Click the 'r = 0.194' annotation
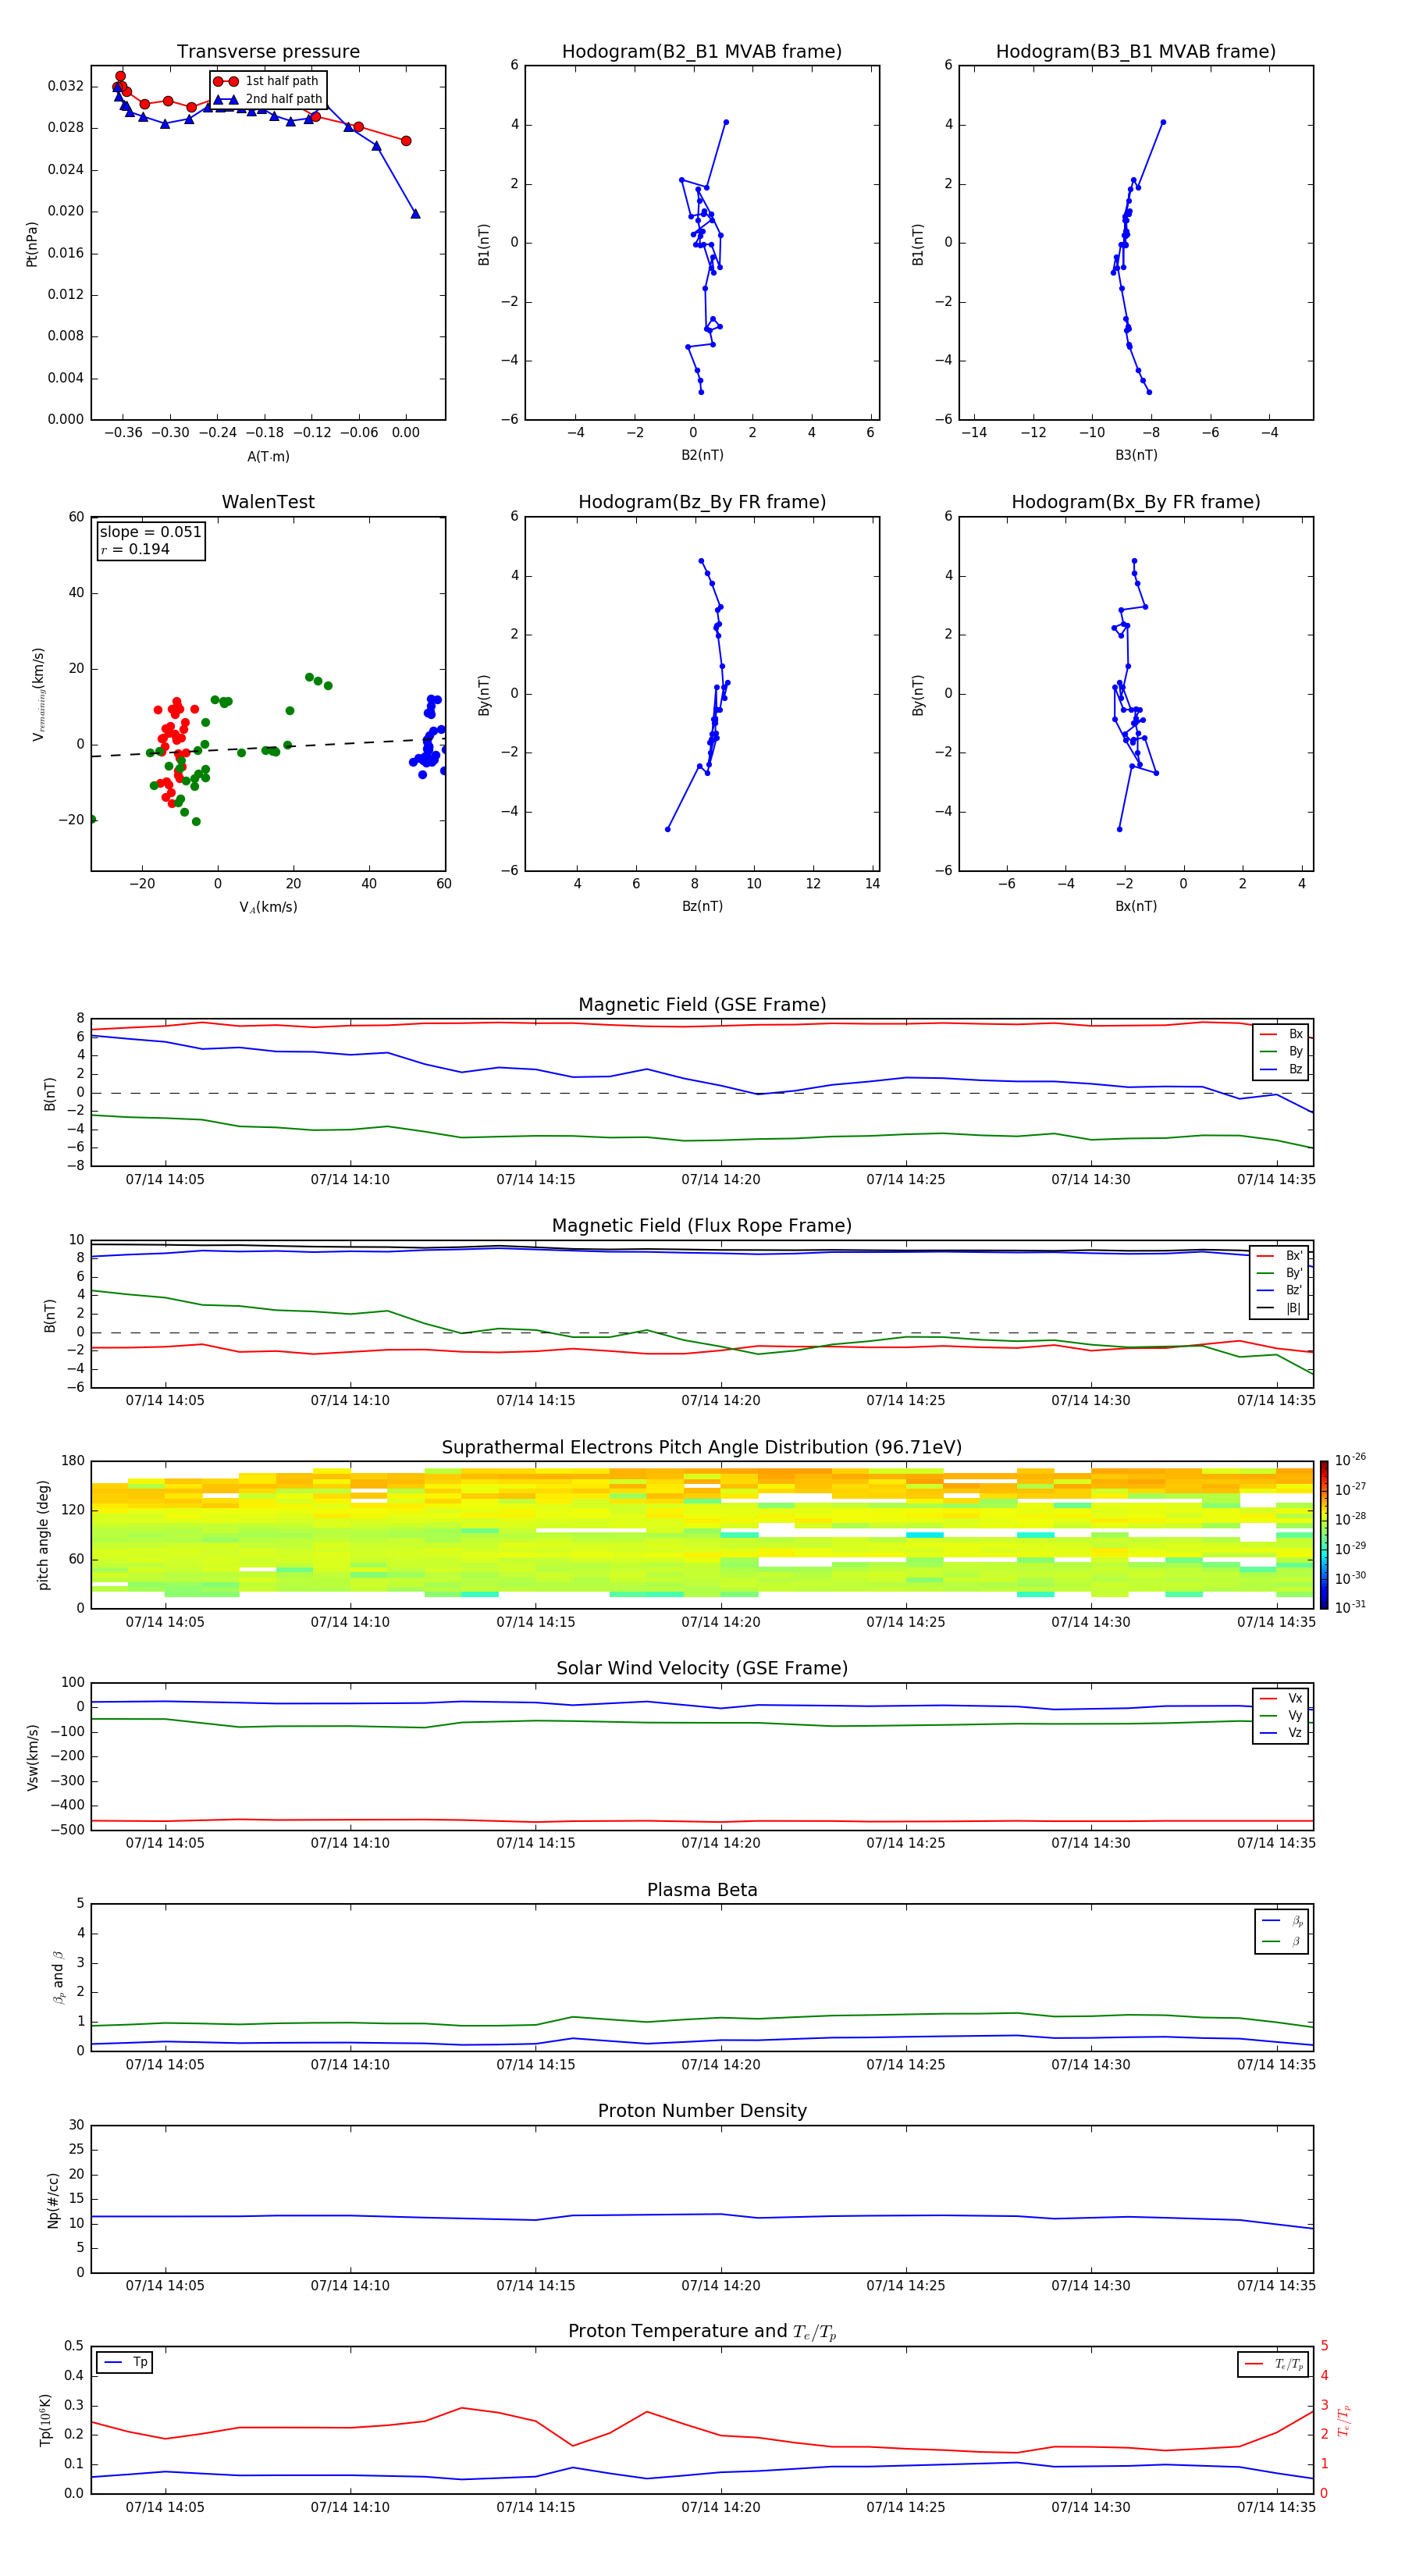1405x2576 pixels. tap(135, 549)
